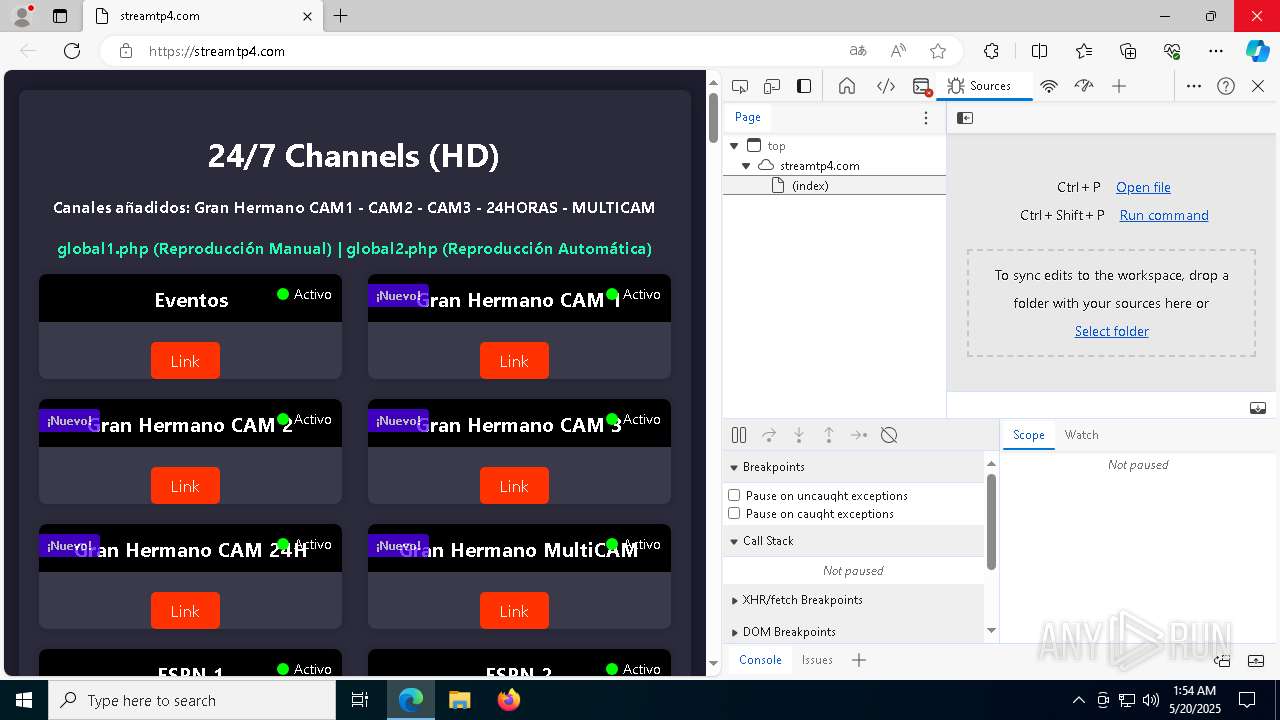Open browser Extensions puzzle icon

(x=991, y=51)
